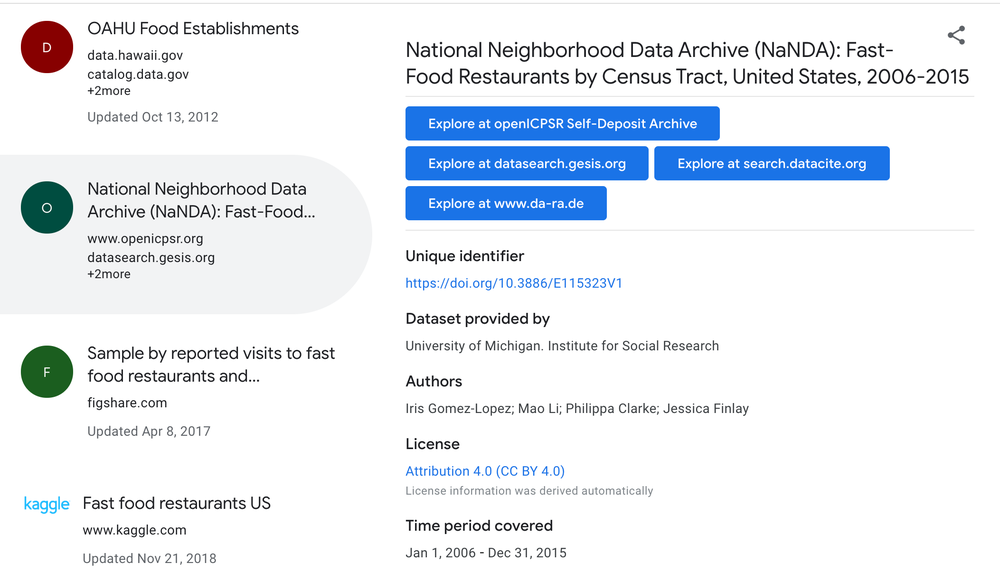Open Explore at datasearch.gesis.org

tap(527, 163)
